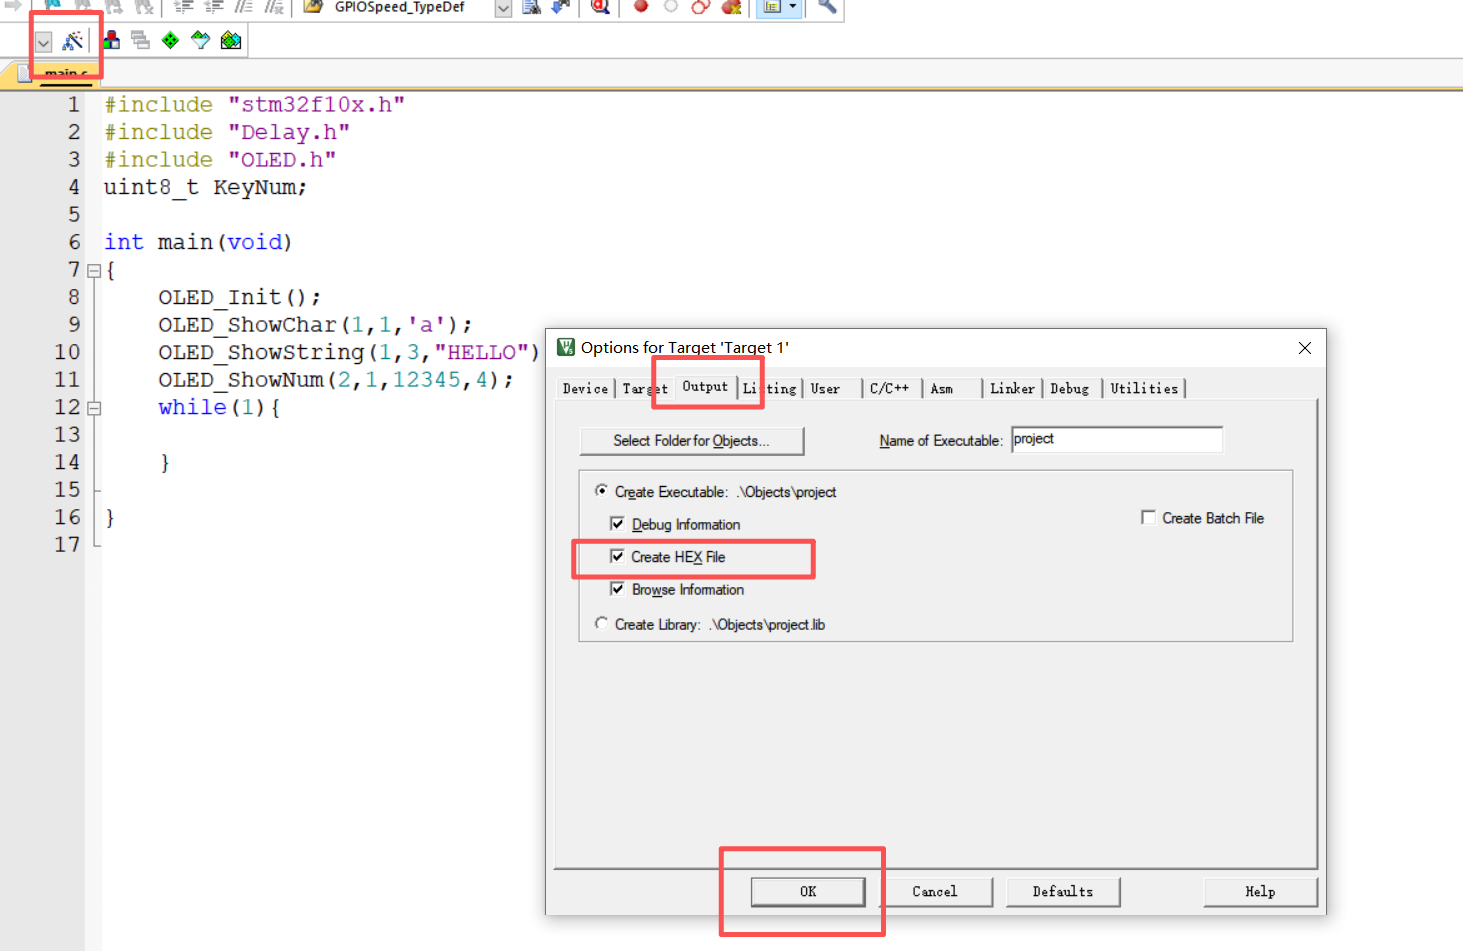Select the Create Executable radio button
Image resolution: width=1463 pixels, height=951 pixels.
tap(601, 490)
